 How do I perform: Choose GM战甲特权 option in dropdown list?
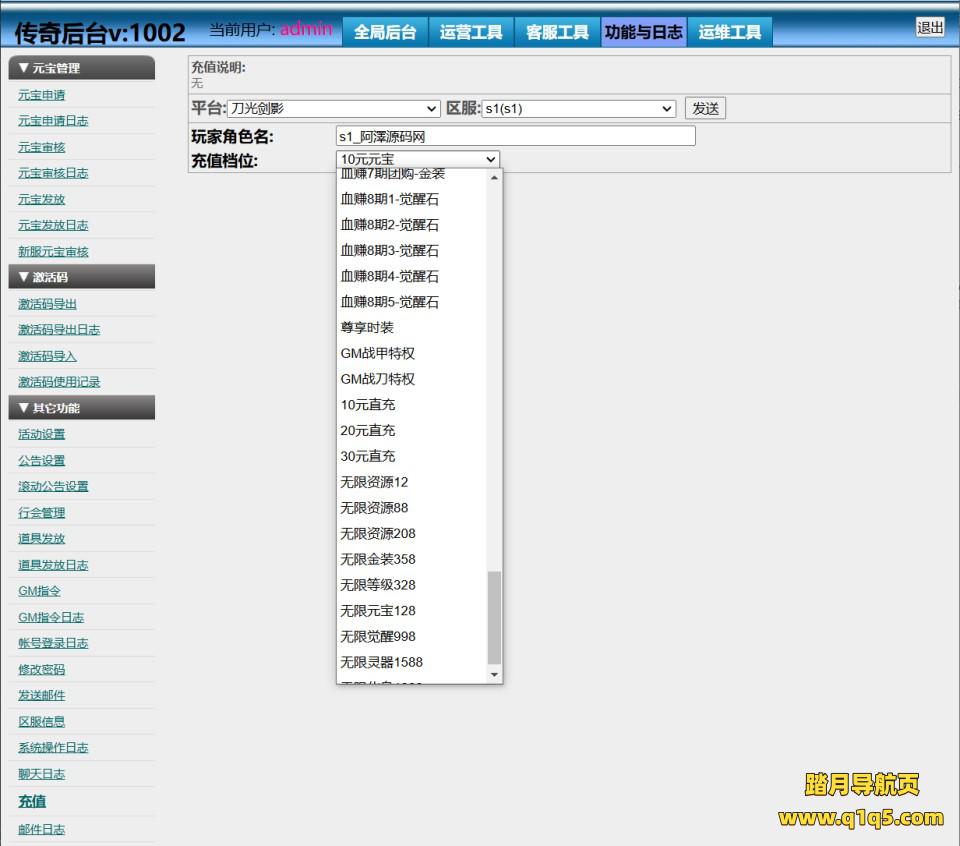point(378,353)
